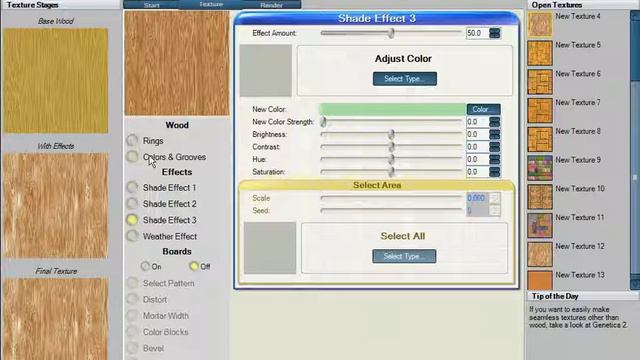Click the Adjust Color gray preview box

click(266, 71)
